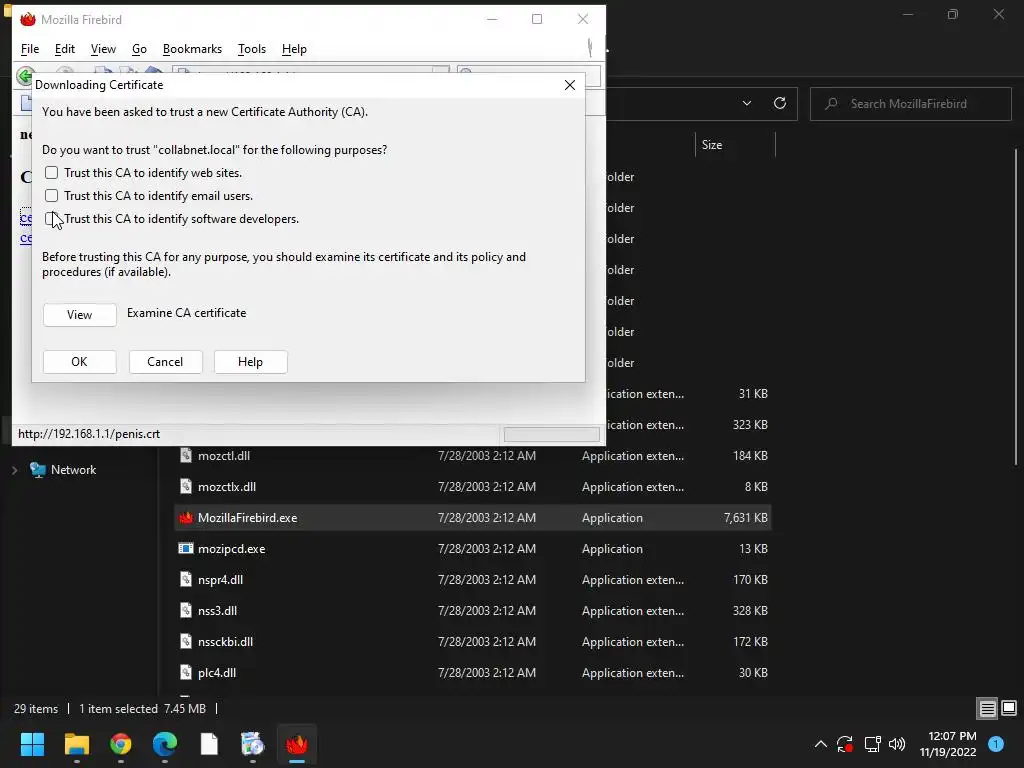Launch Google Chrome from the taskbar

(121, 744)
